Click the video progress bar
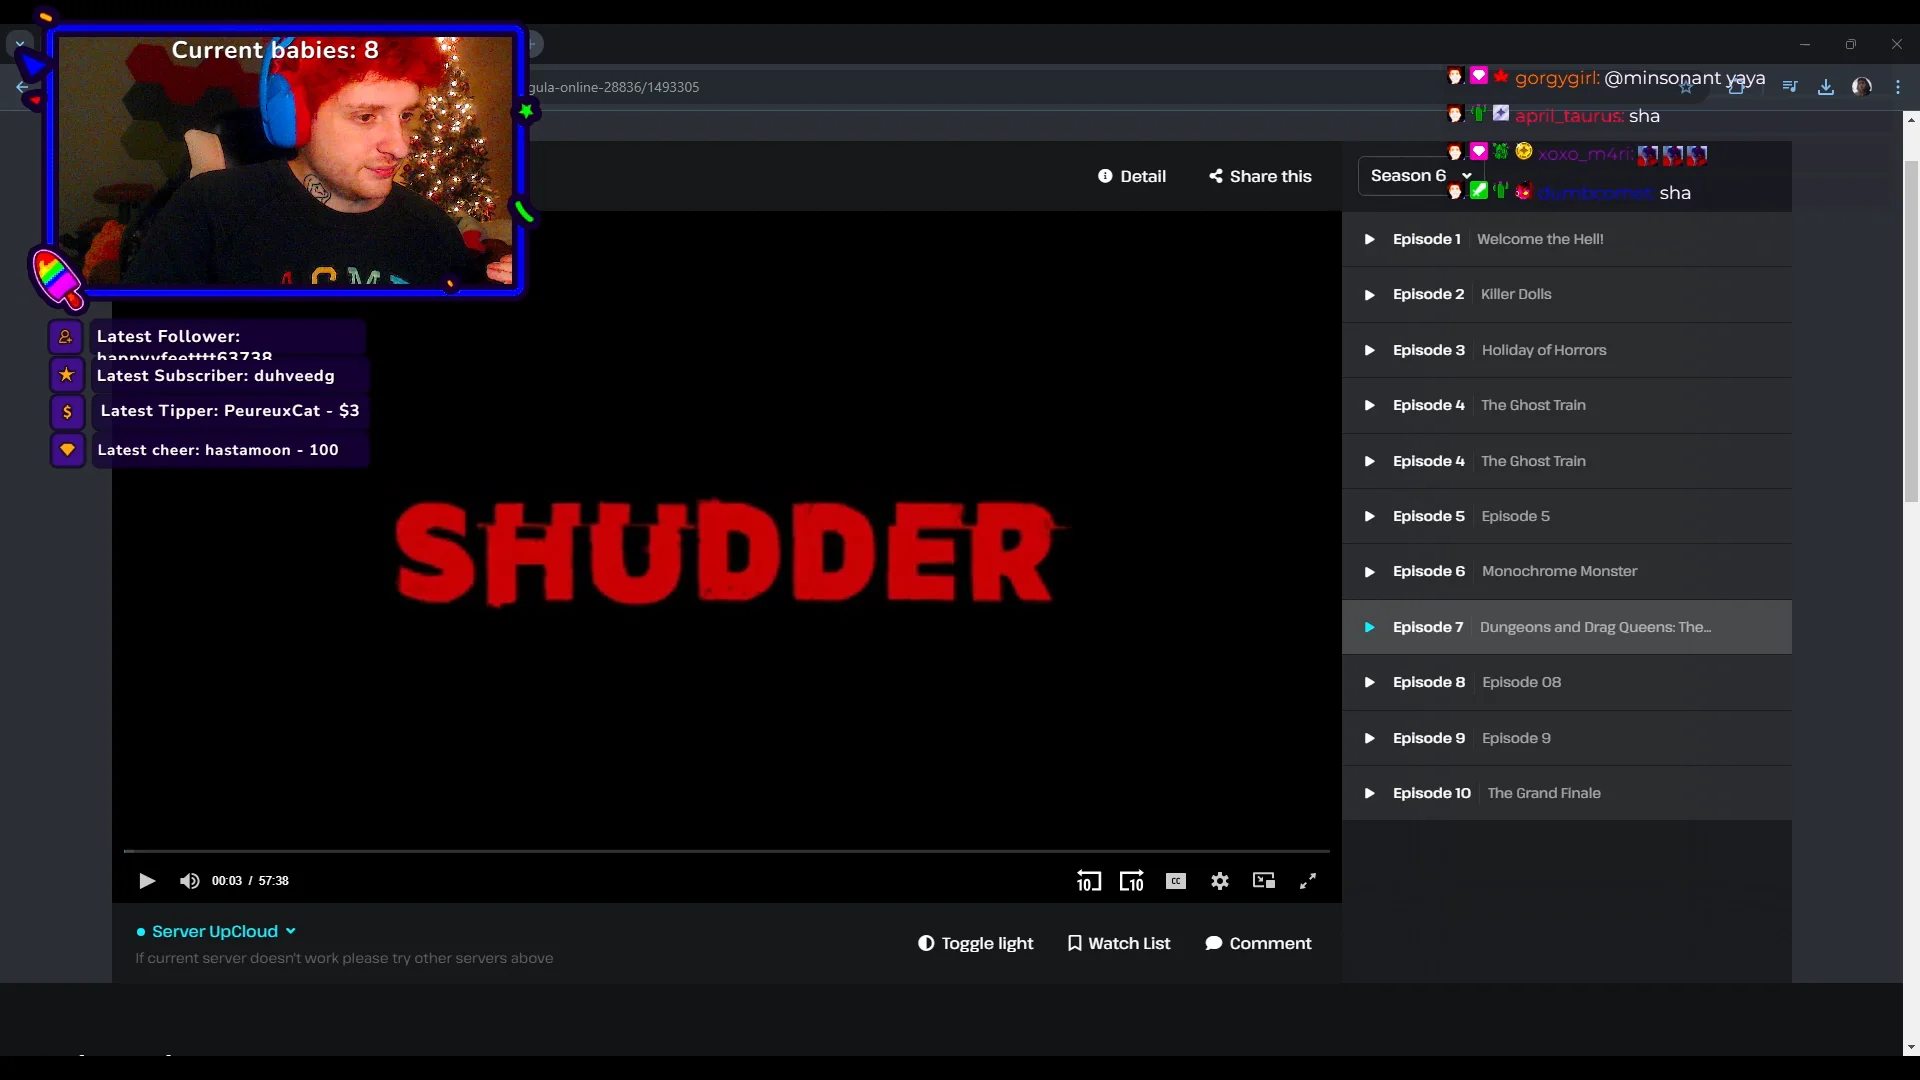Screen dimensions: 1920x1080 726,851
